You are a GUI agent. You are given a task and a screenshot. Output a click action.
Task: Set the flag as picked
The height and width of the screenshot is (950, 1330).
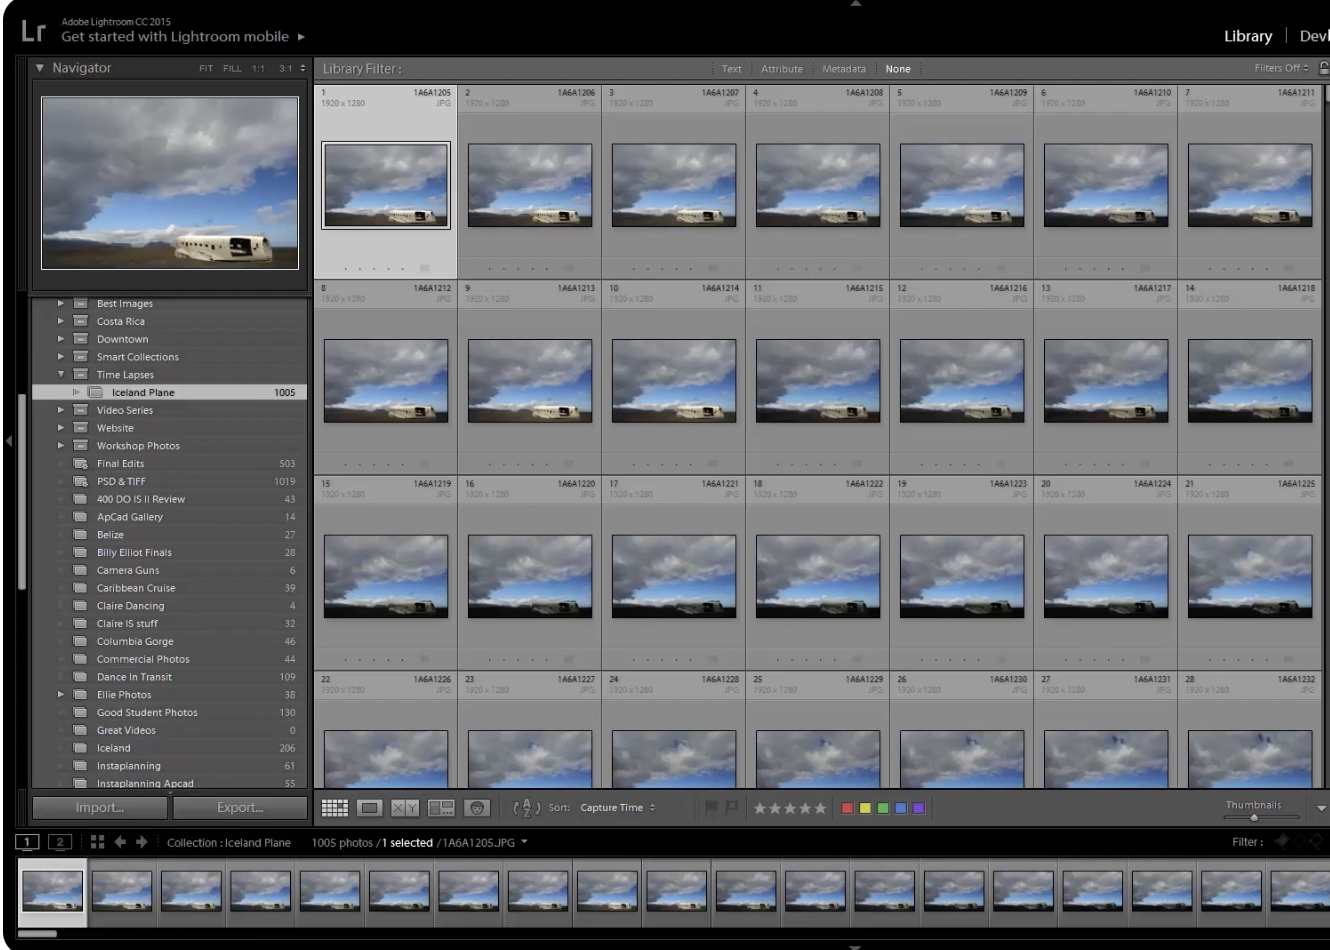coord(712,807)
